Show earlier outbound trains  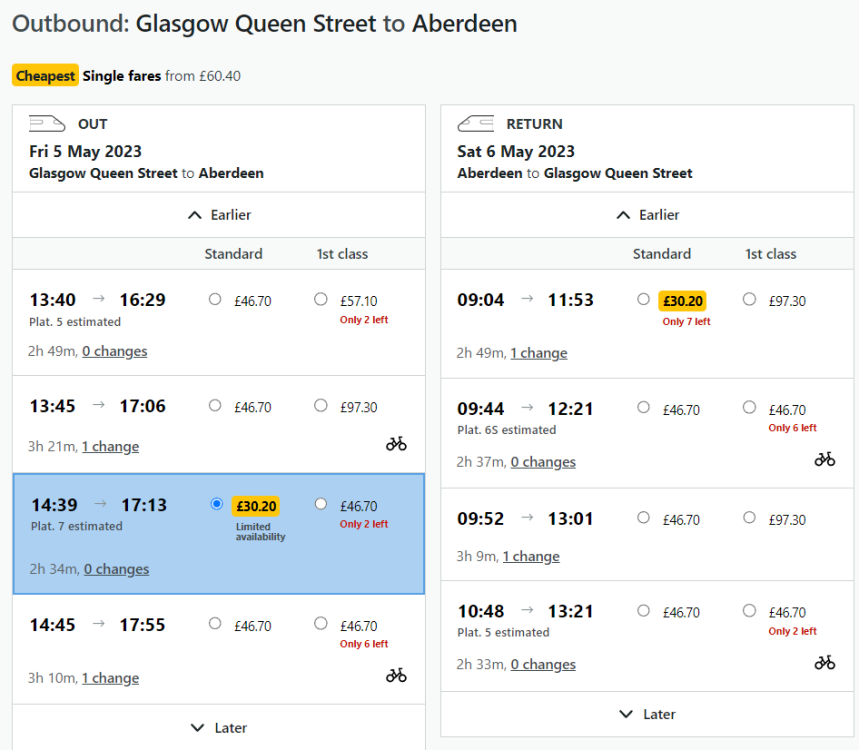(219, 215)
